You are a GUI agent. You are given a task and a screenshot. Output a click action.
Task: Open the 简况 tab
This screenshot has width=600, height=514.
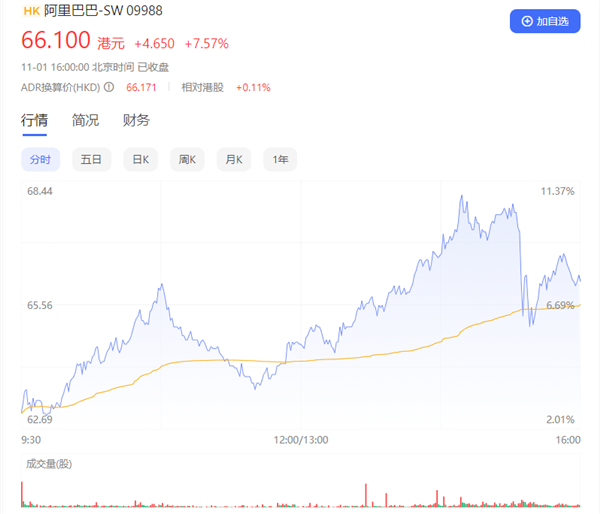[85, 120]
